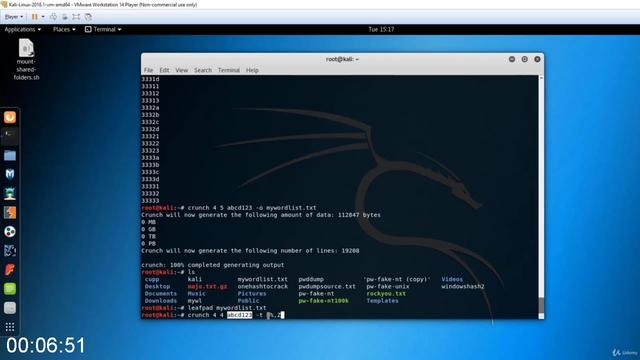Click windowshash2 in the ls output

click(x=462, y=287)
